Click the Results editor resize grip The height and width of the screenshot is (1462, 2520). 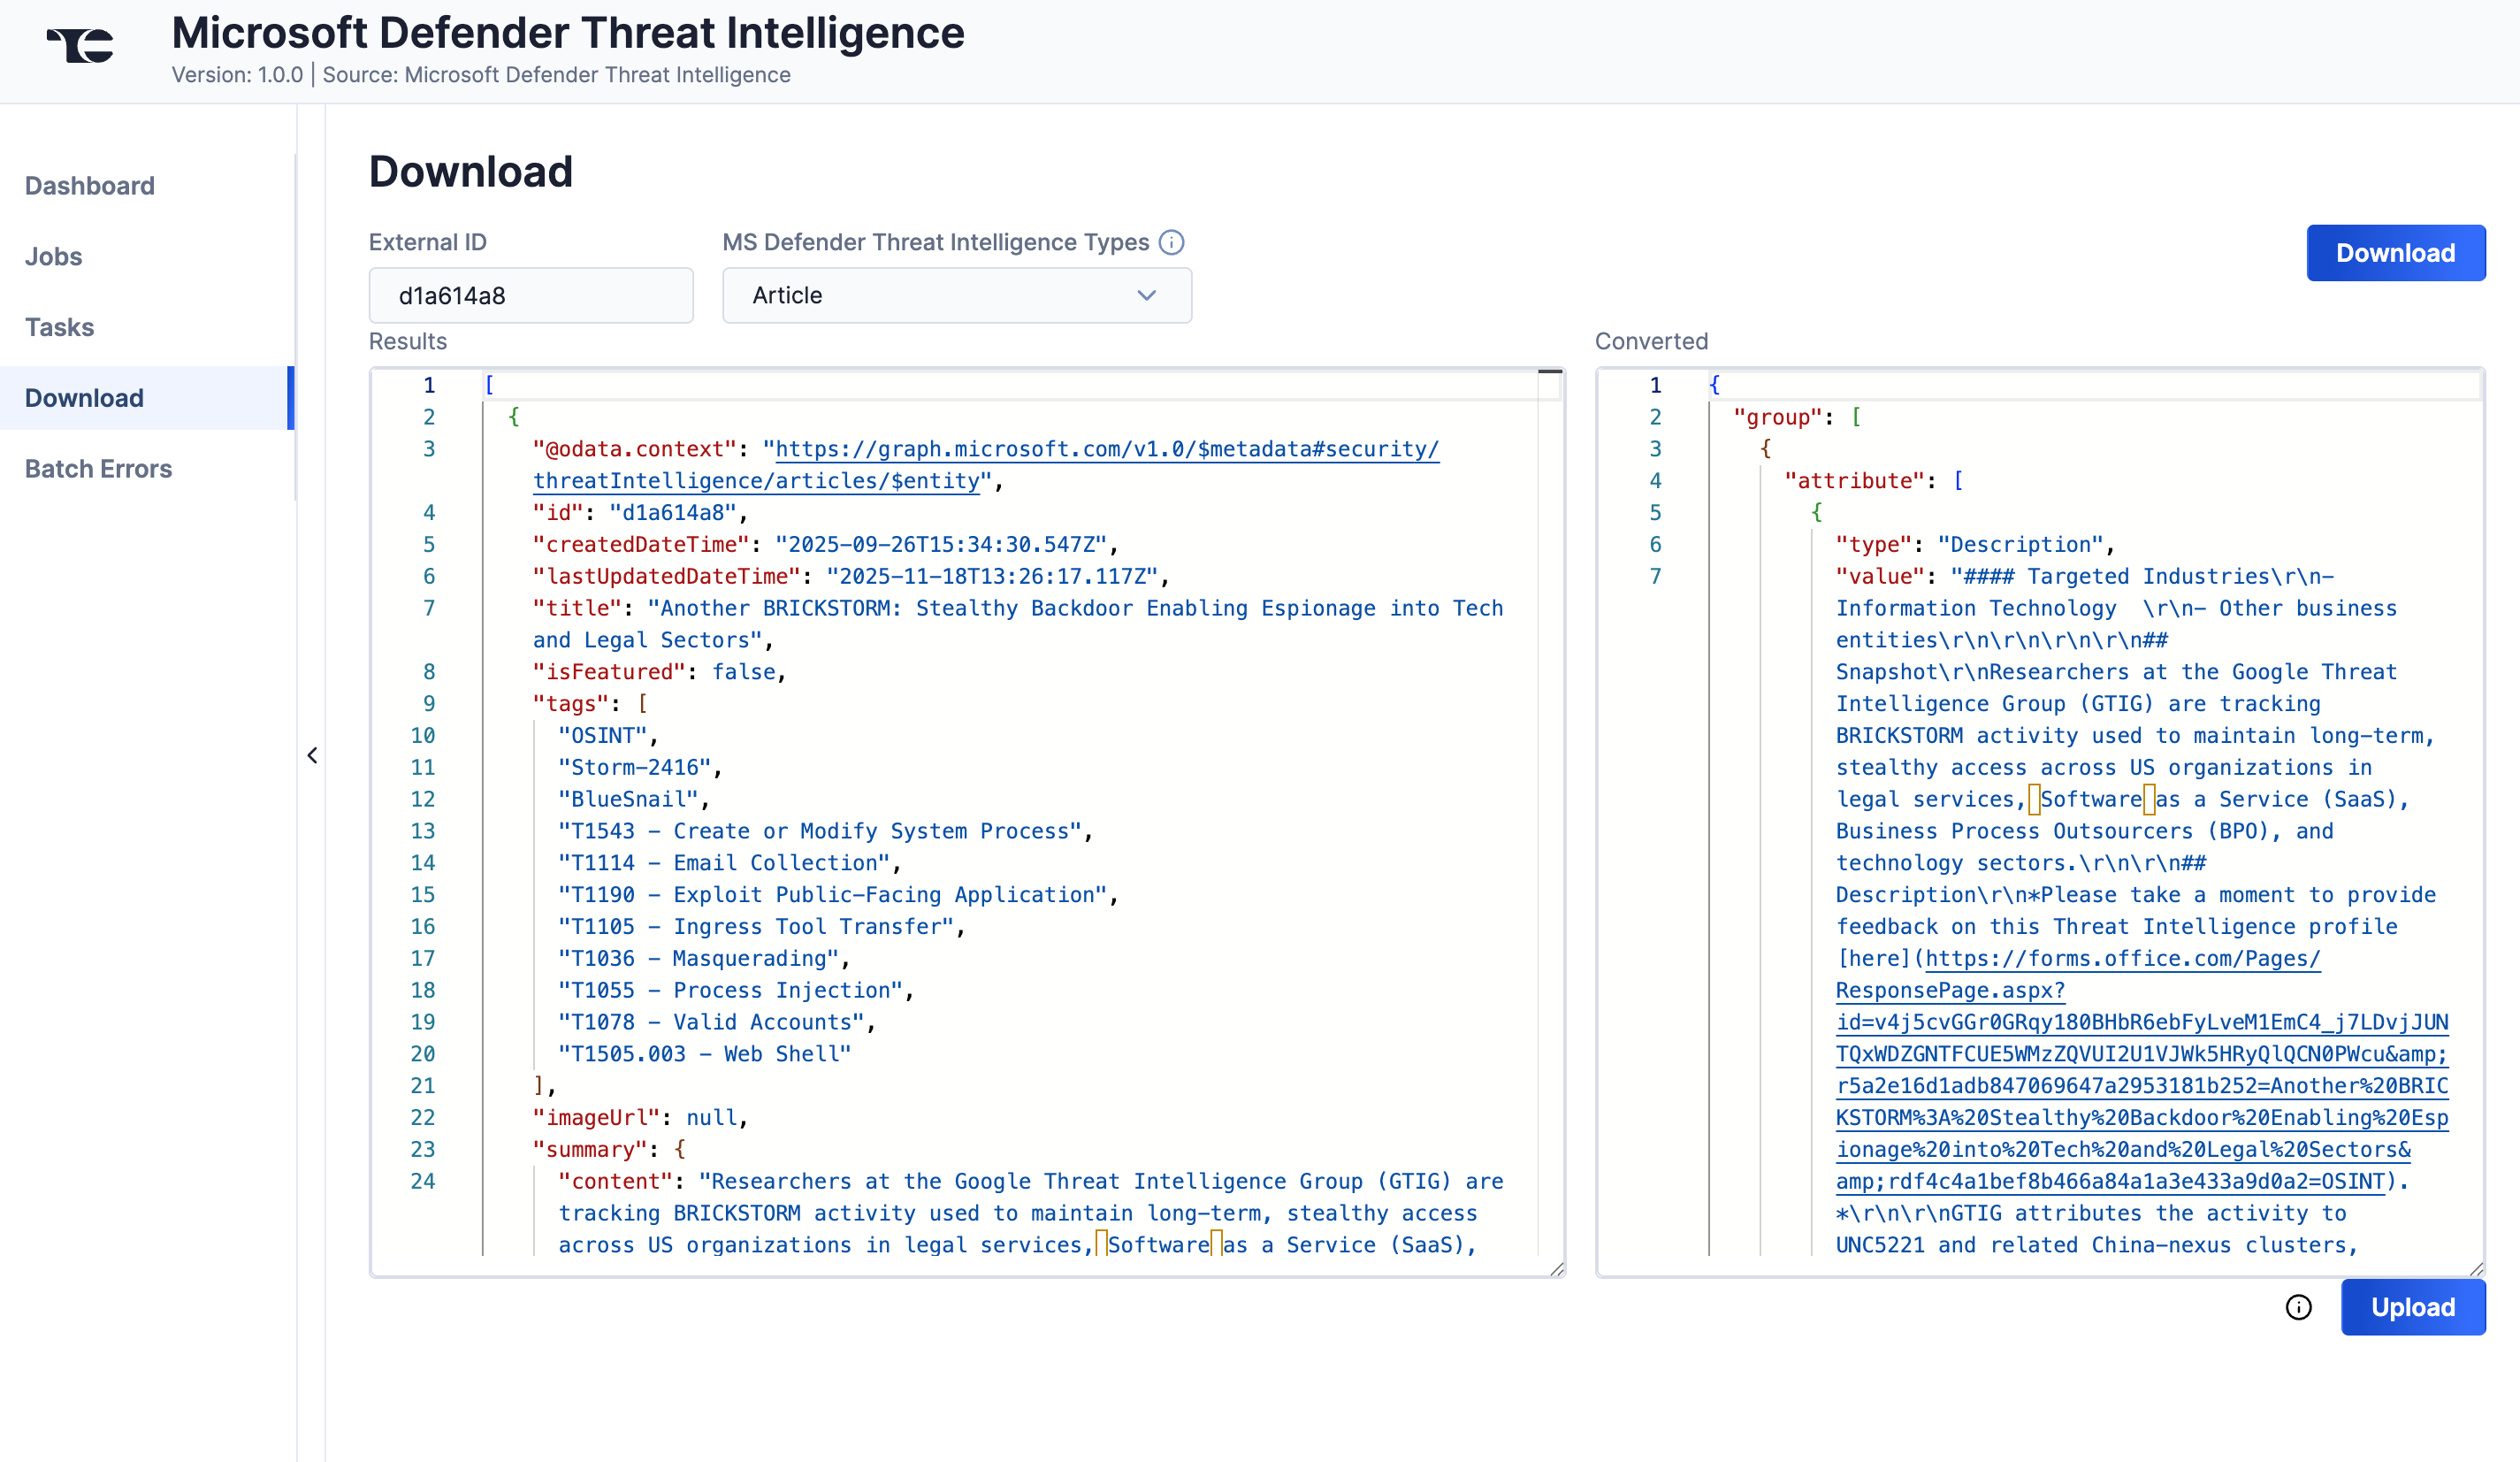(1556, 1271)
